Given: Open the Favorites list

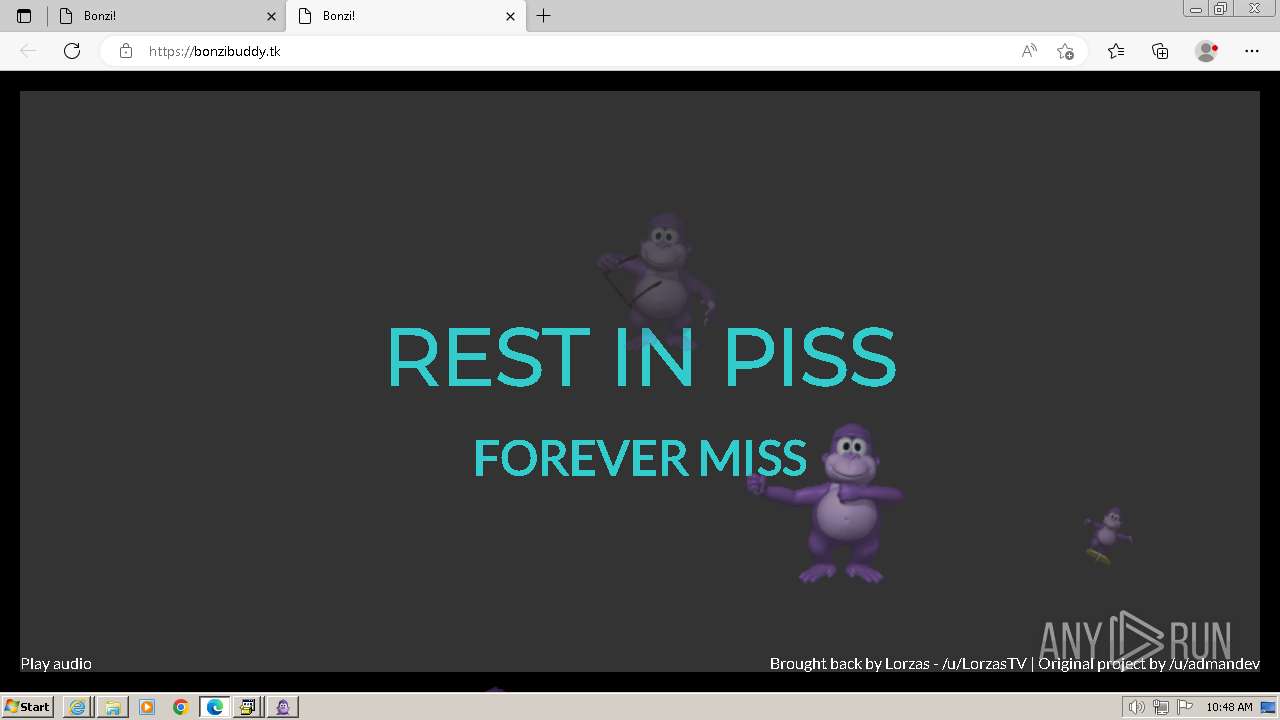Looking at the screenshot, I should 1116,51.
